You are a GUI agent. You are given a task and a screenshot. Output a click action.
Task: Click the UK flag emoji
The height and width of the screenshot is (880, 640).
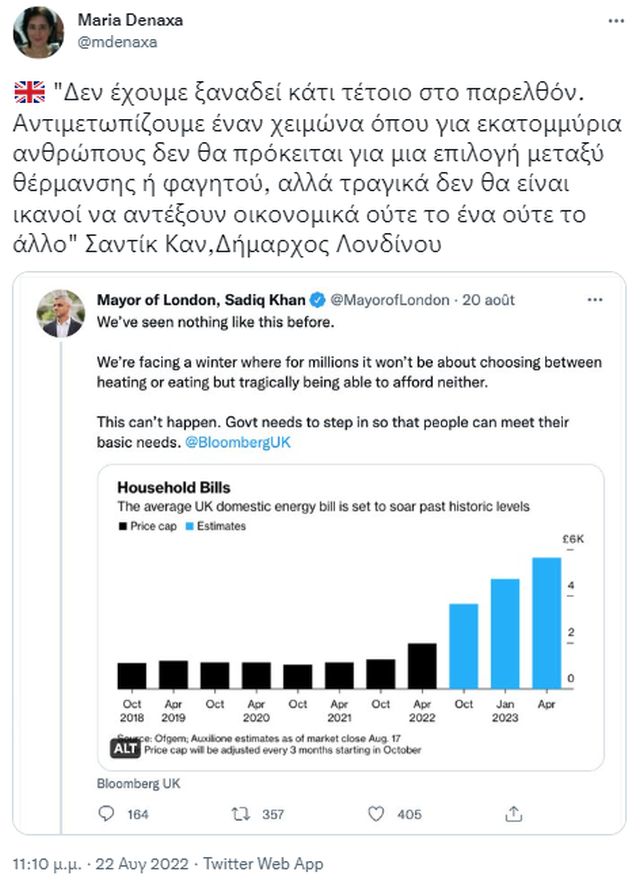[31, 94]
